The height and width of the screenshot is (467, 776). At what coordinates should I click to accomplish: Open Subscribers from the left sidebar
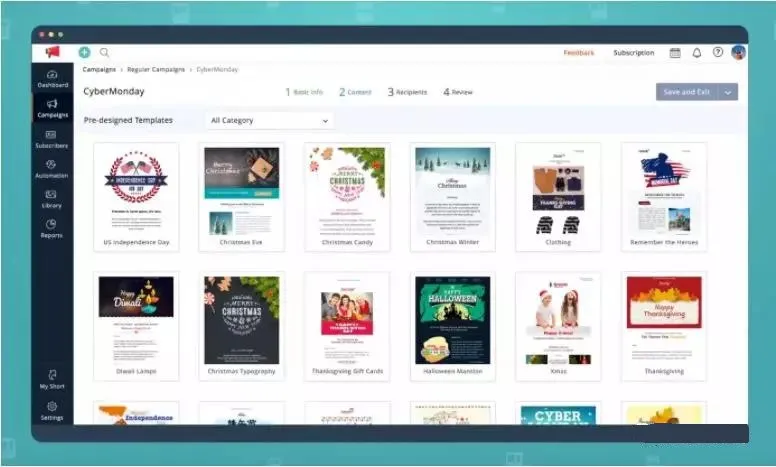[51, 138]
